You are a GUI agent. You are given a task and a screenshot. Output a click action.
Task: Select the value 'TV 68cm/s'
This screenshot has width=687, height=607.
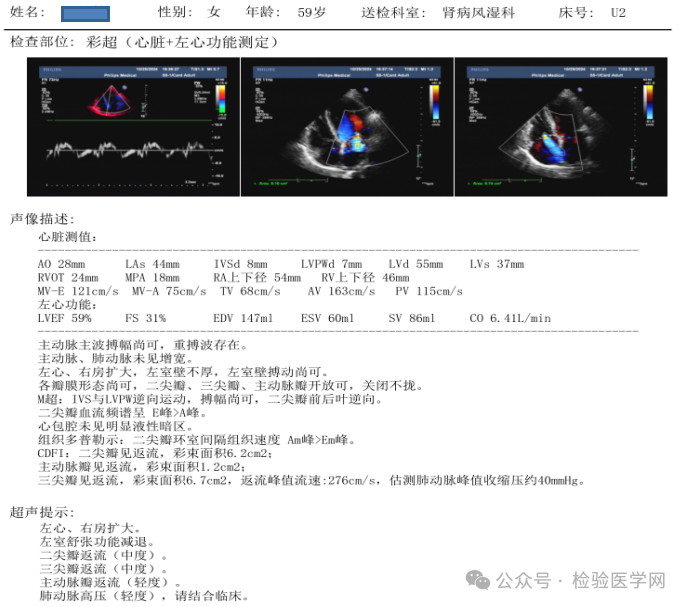click(x=250, y=291)
